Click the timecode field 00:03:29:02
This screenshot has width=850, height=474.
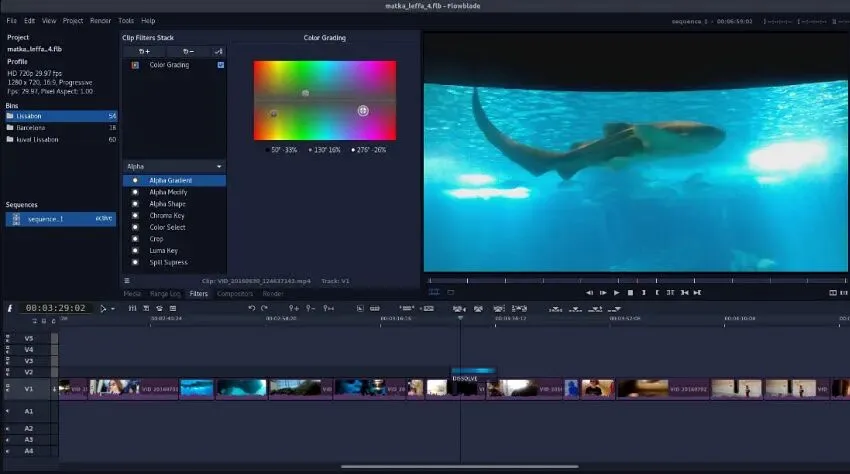click(x=56, y=308)
